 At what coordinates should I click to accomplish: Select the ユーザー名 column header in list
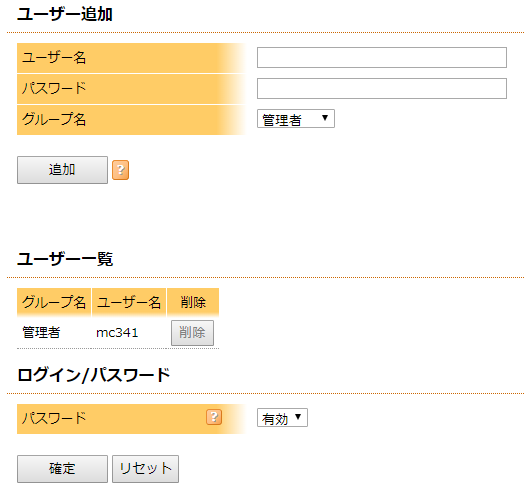[129, 302]
